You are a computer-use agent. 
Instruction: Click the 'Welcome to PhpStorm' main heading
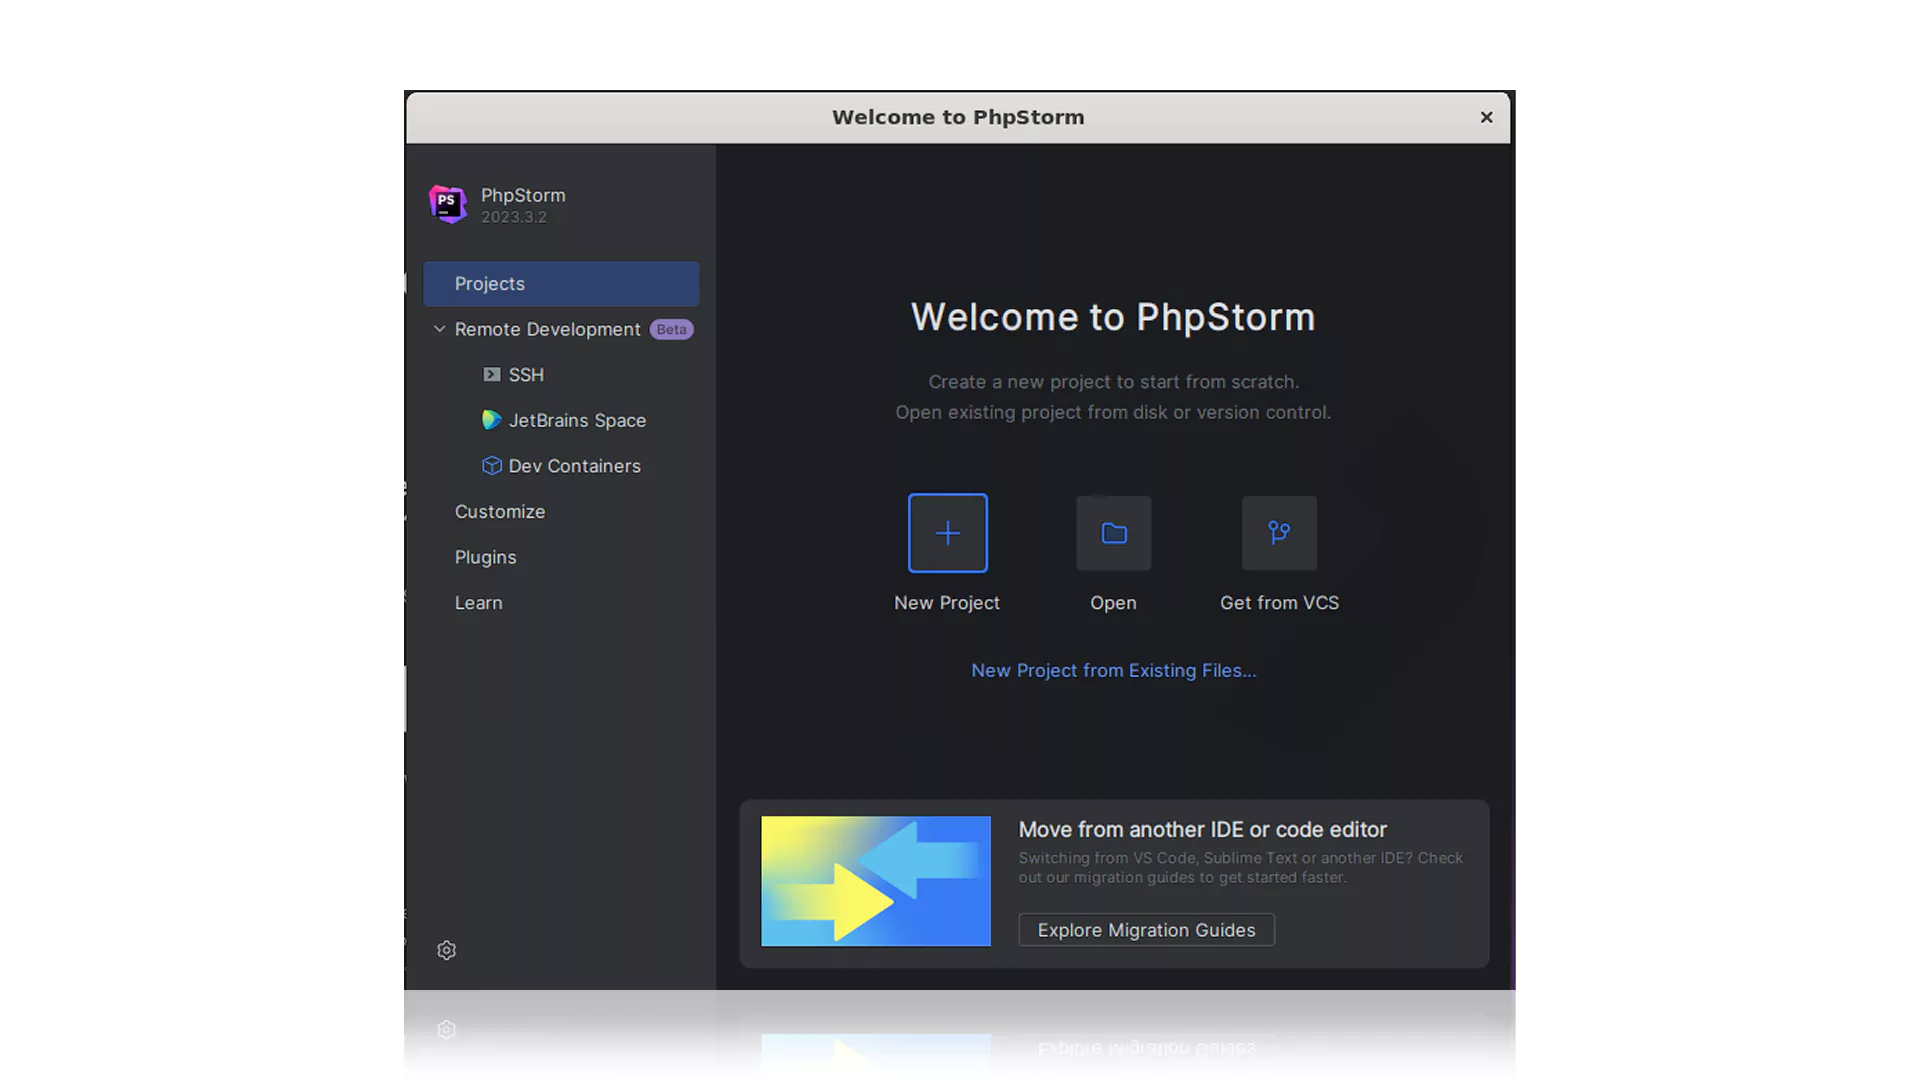[x=1113, y=318]
